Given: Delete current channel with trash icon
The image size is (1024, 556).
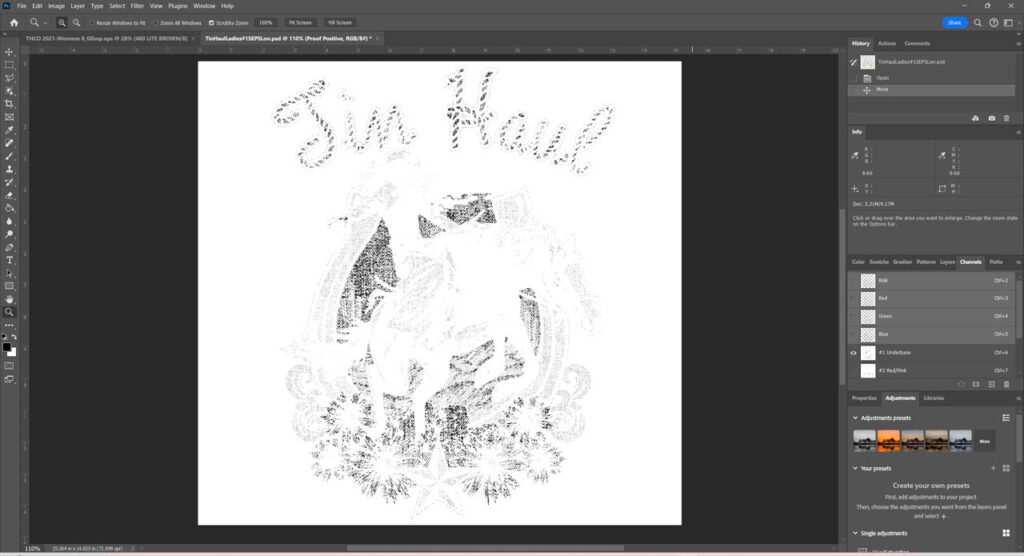Looking at the screenshot, I should (1006, 383).
